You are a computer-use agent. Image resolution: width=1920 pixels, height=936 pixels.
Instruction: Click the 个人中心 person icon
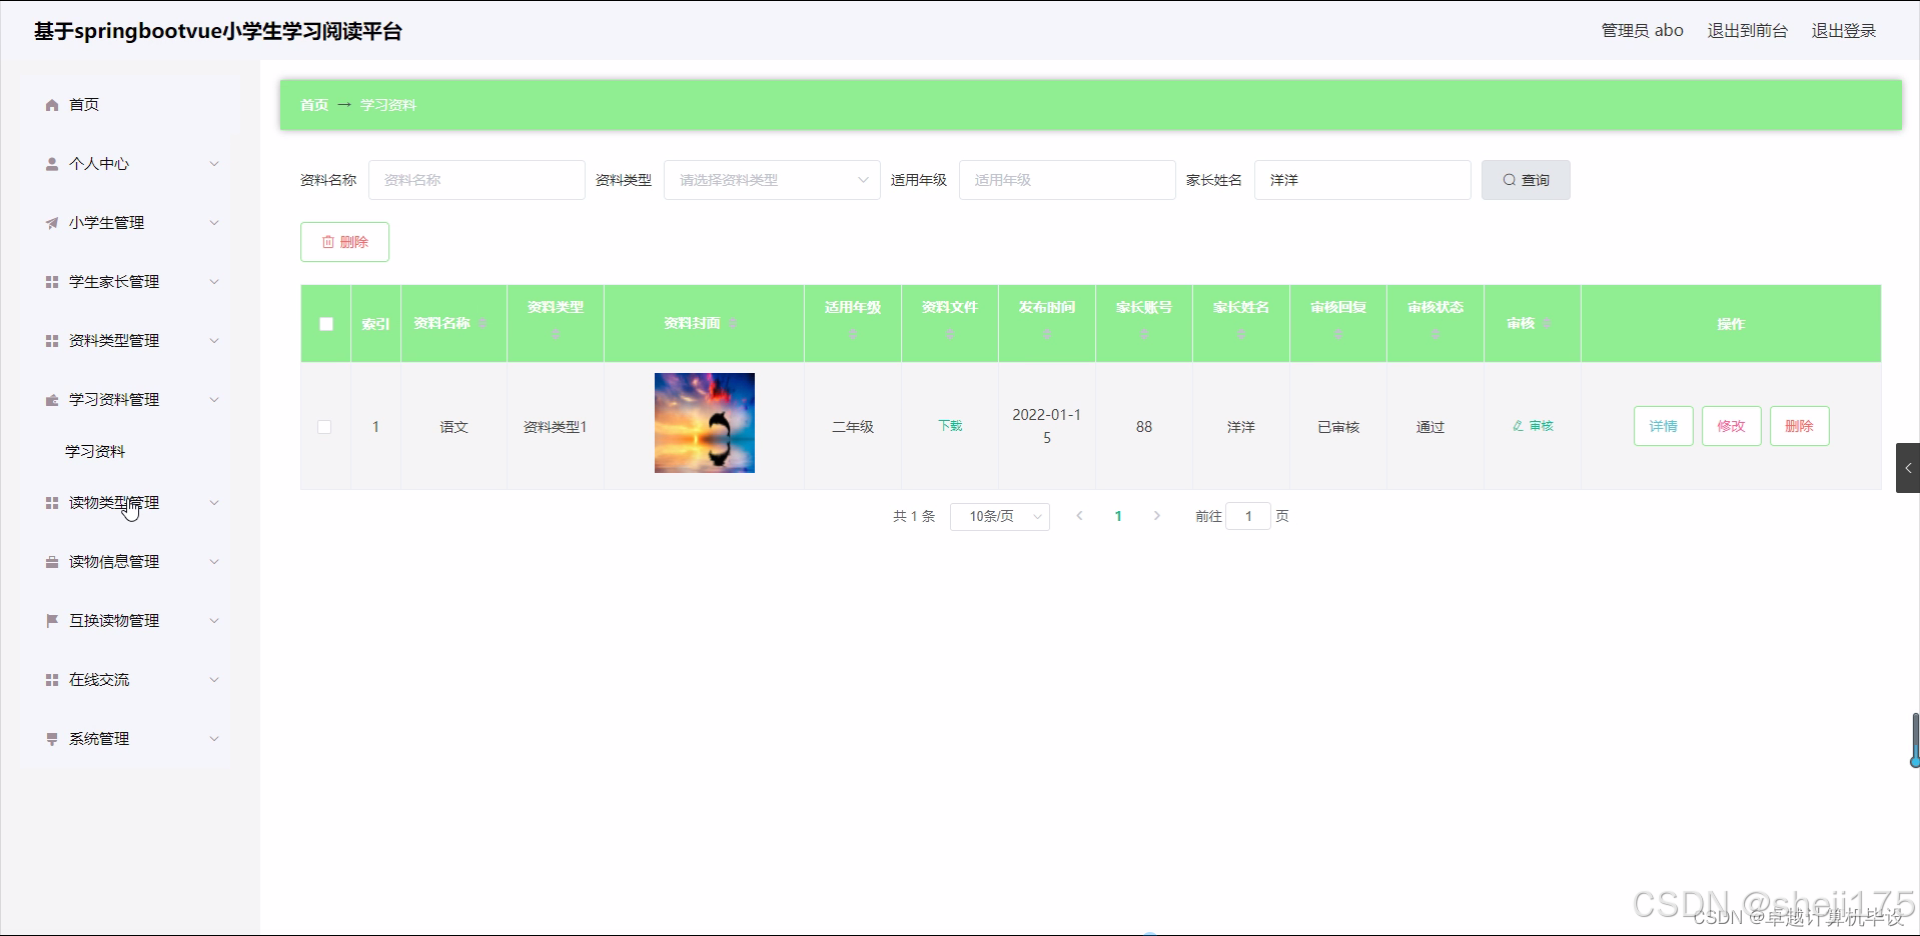tap(51, 163)
